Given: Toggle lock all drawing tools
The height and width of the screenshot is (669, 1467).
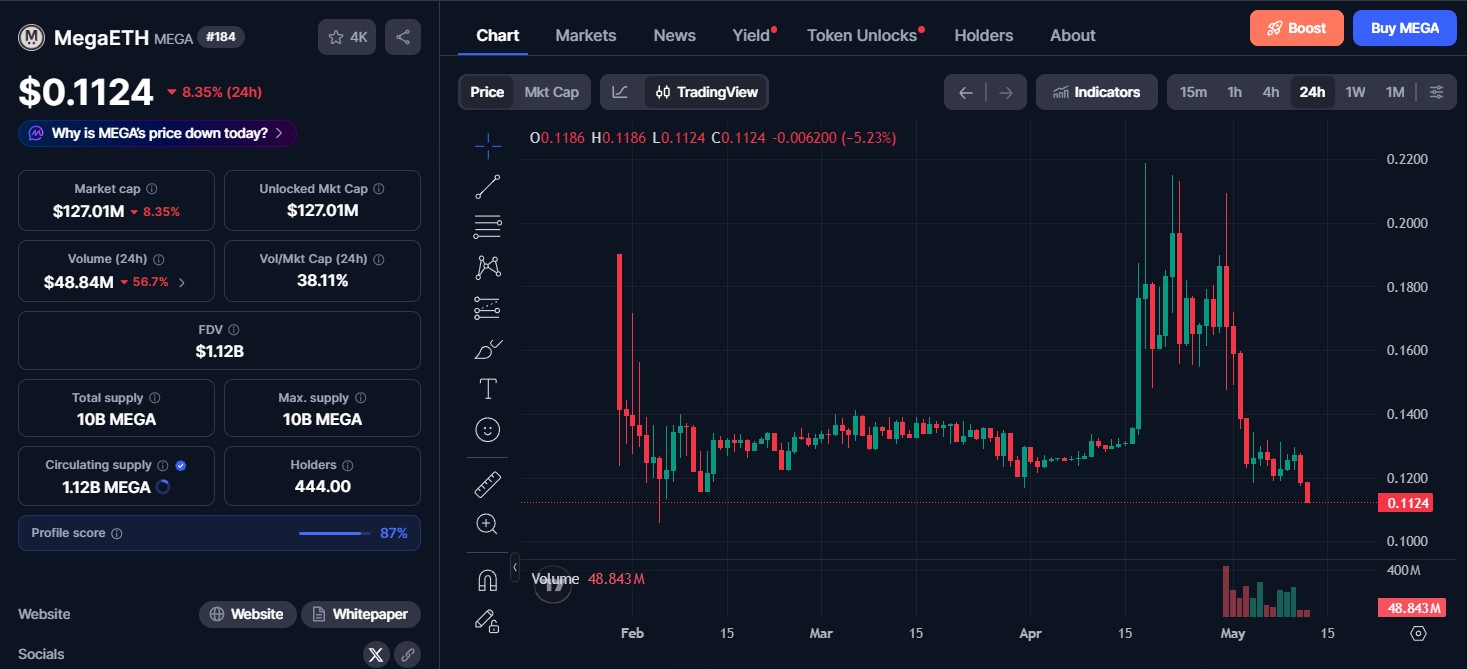Looking at the screenshot, I should coord(487,621).
